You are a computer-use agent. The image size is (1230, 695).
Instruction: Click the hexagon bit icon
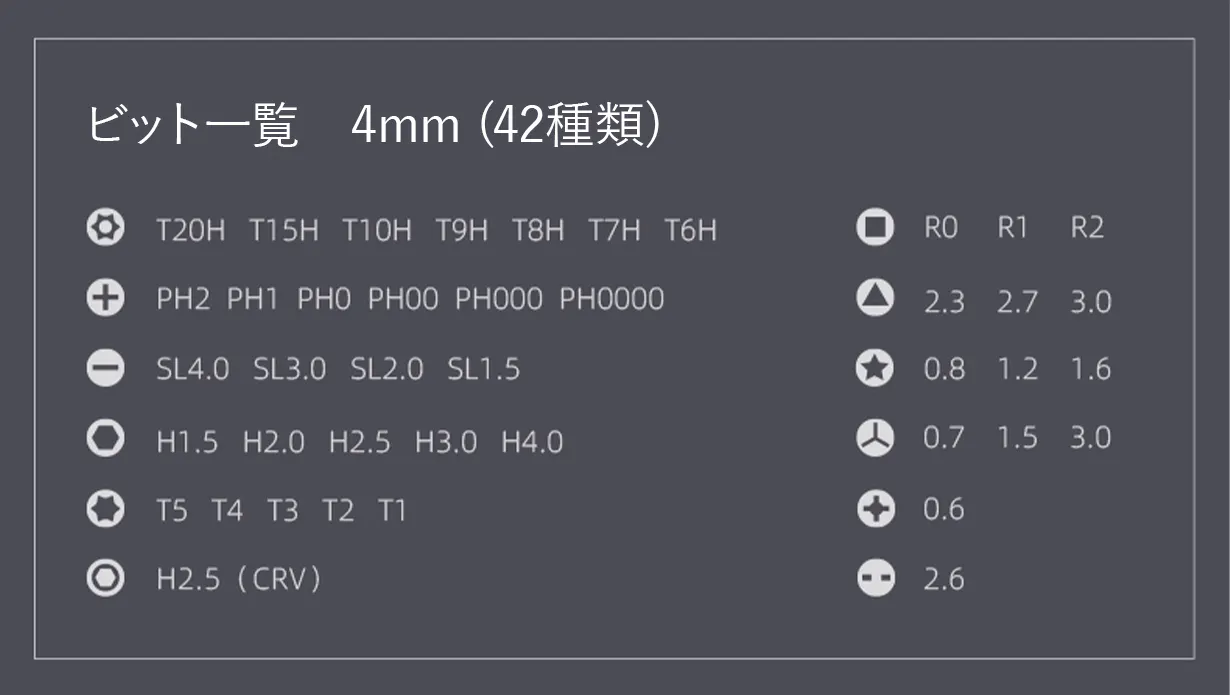[105, 440]
